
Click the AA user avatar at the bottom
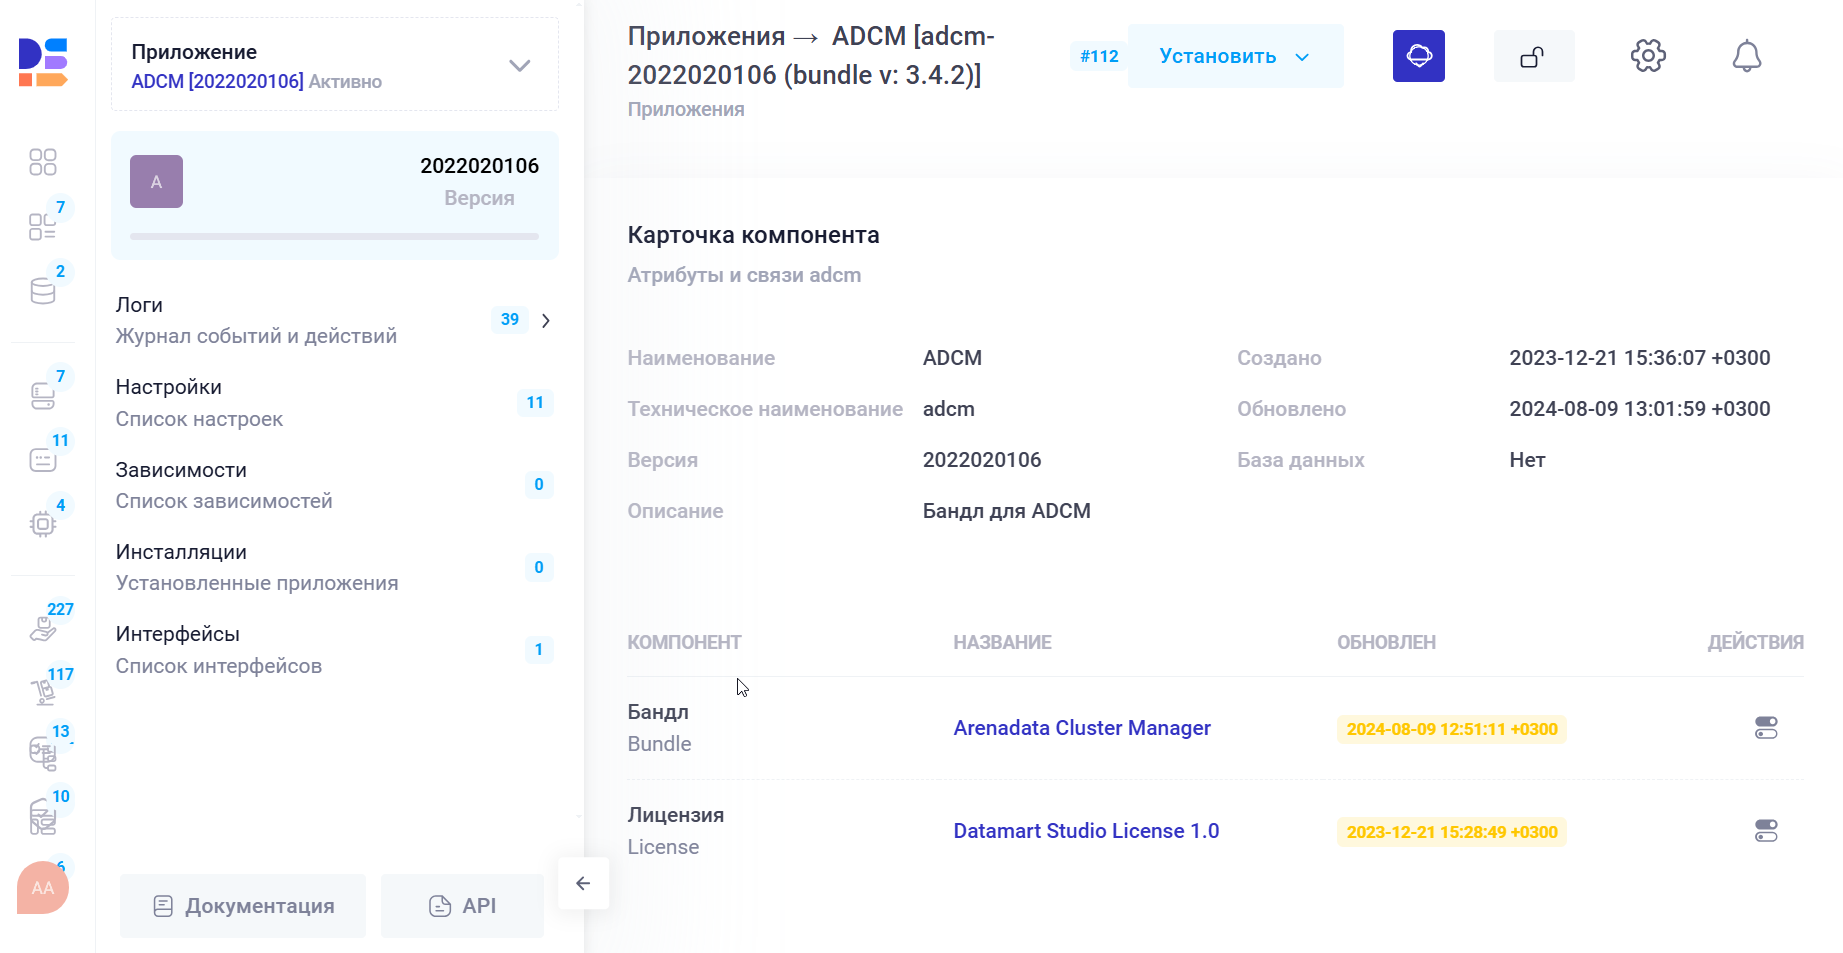41,887
